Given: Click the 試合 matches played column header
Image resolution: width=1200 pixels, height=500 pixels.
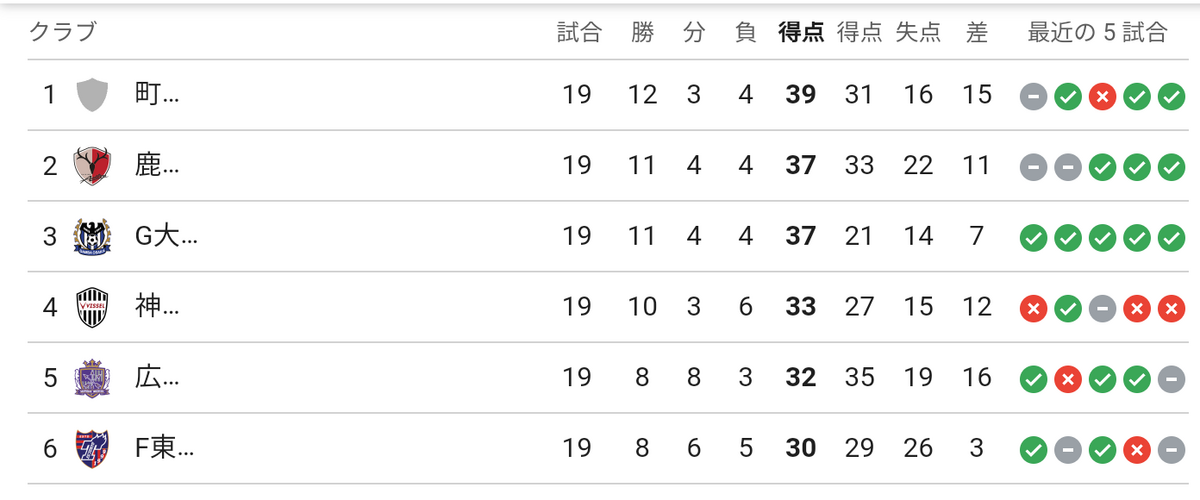Looking at the screenshot, I should pyautogui.click(x=579, y=32).
